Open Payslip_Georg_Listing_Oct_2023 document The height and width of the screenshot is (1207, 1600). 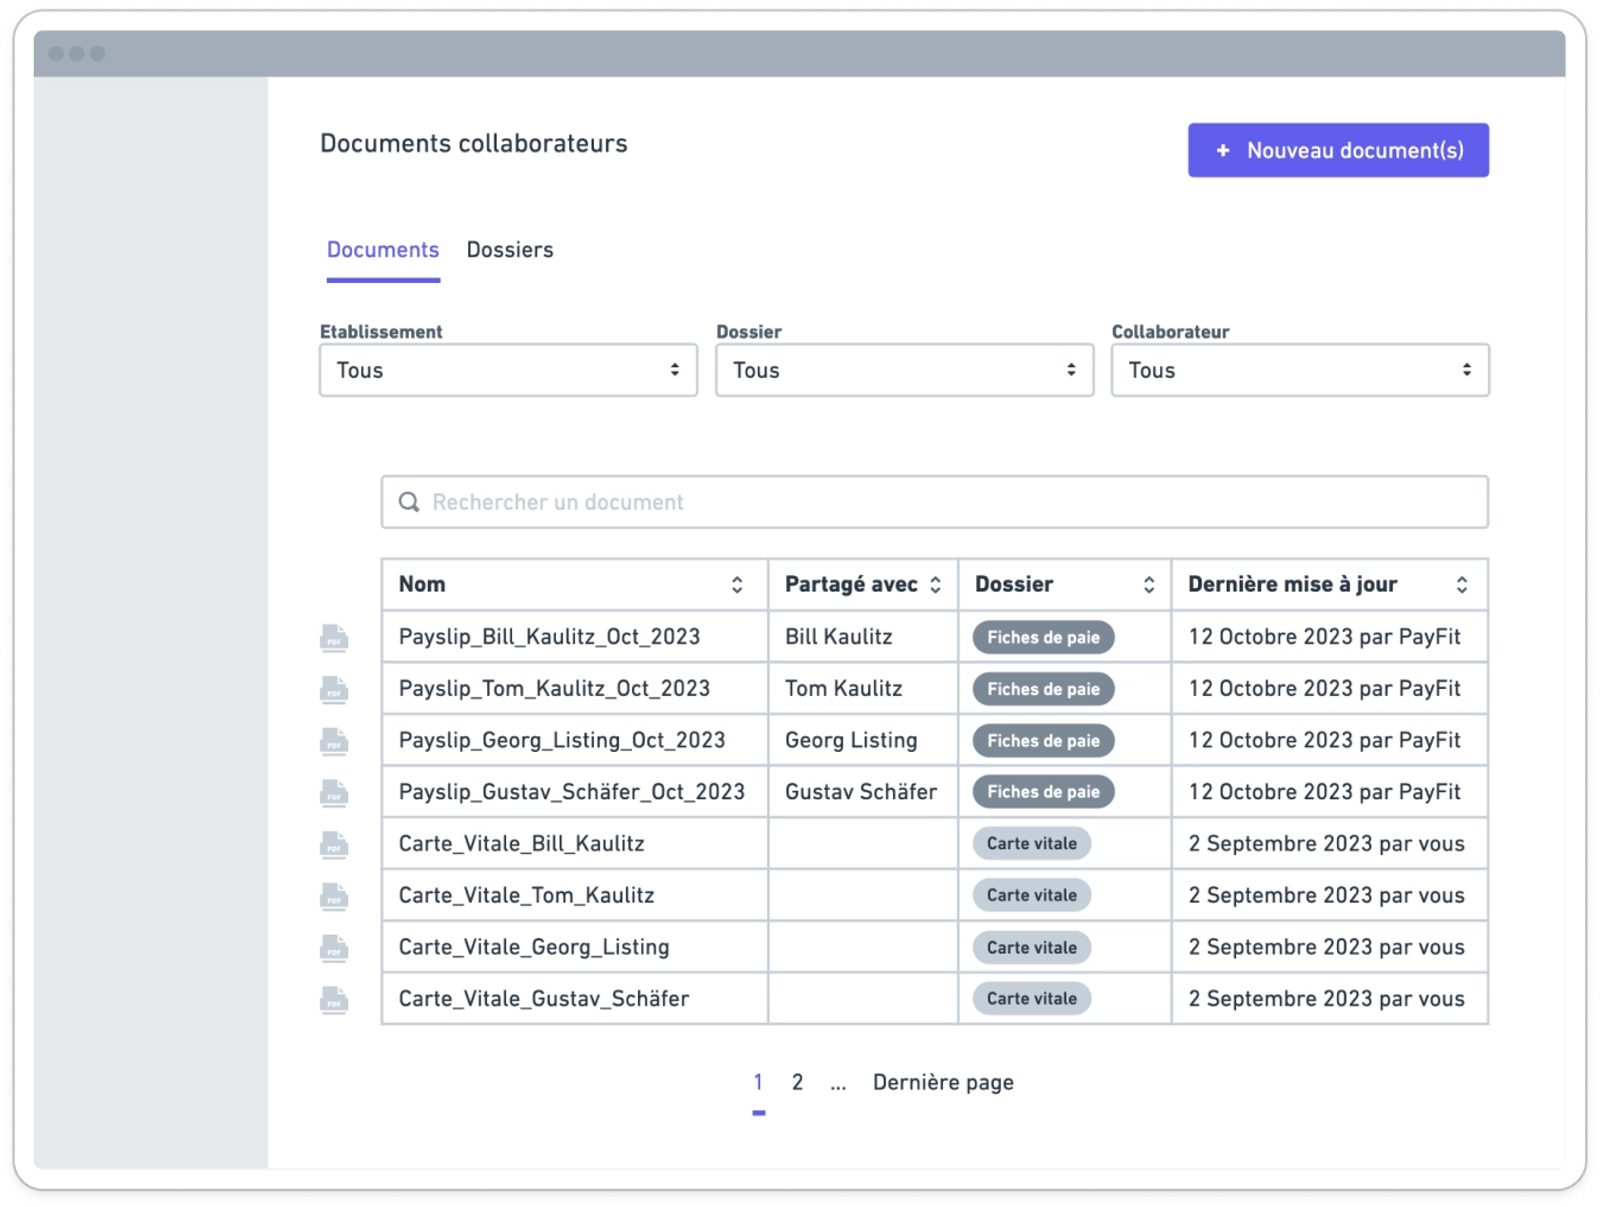(x=562, y=740)
